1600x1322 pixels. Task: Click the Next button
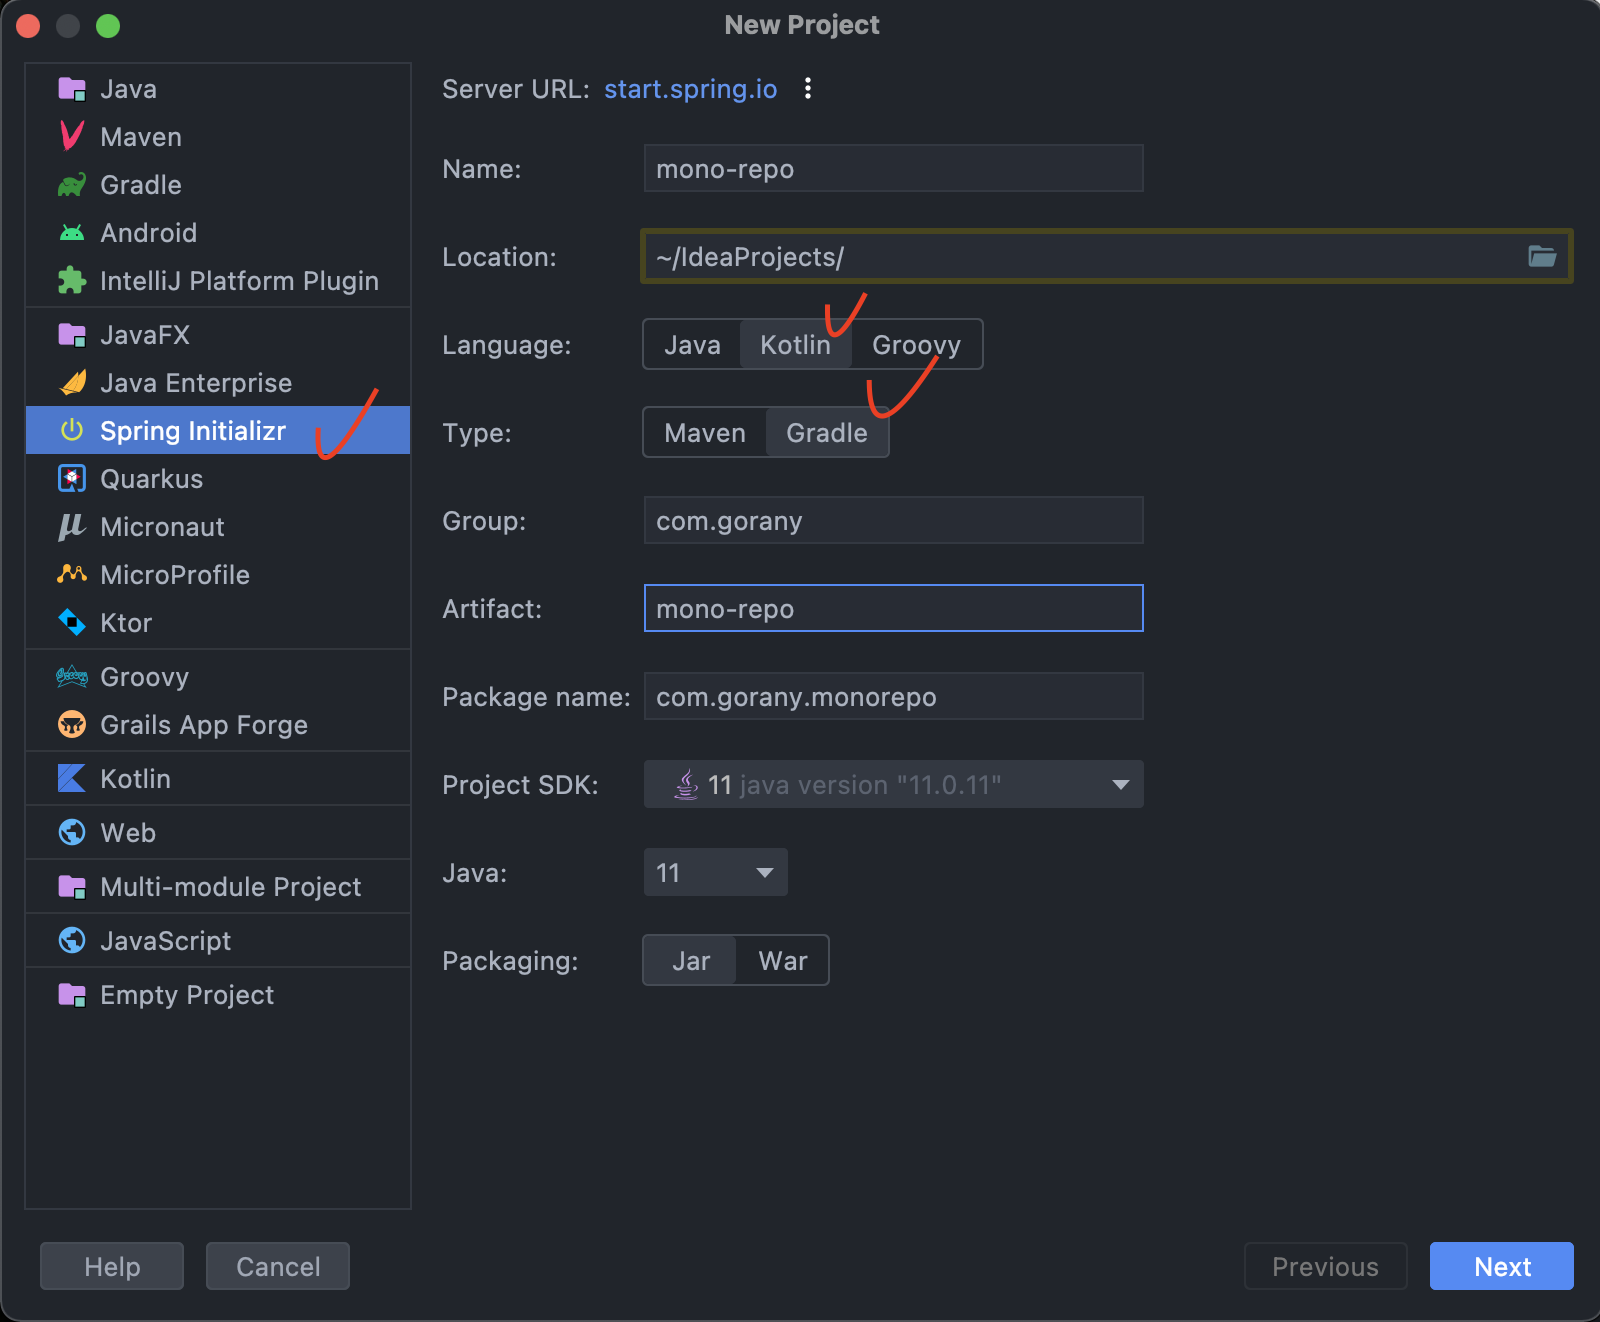tap(1502, 1266)
